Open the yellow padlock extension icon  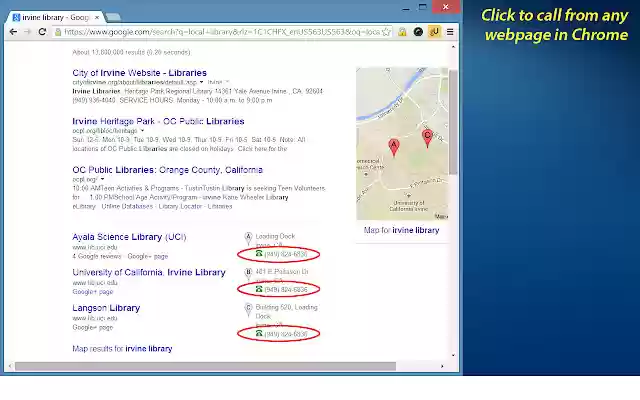[x=402, y=32]
